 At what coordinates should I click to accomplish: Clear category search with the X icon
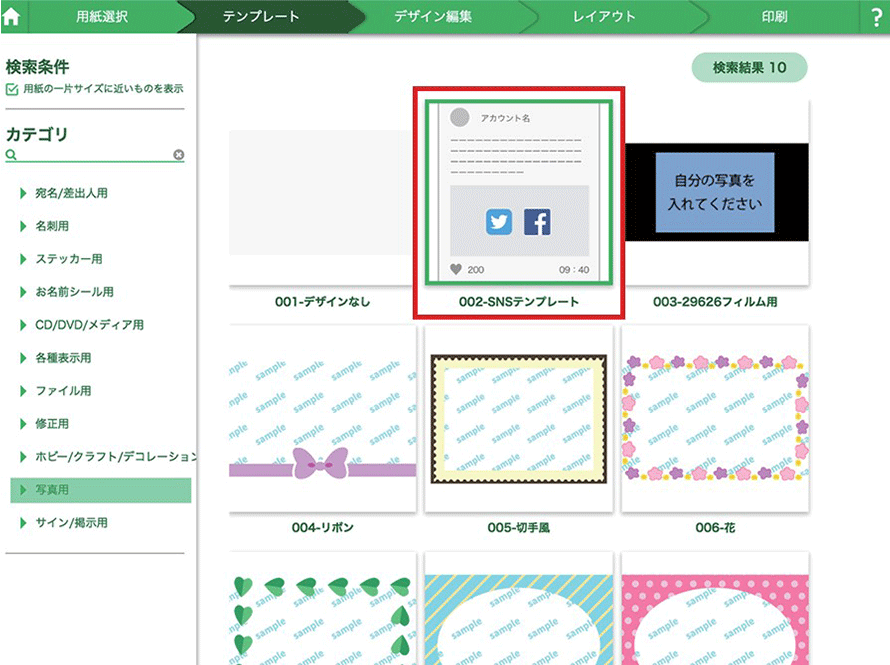coord(178,155)
